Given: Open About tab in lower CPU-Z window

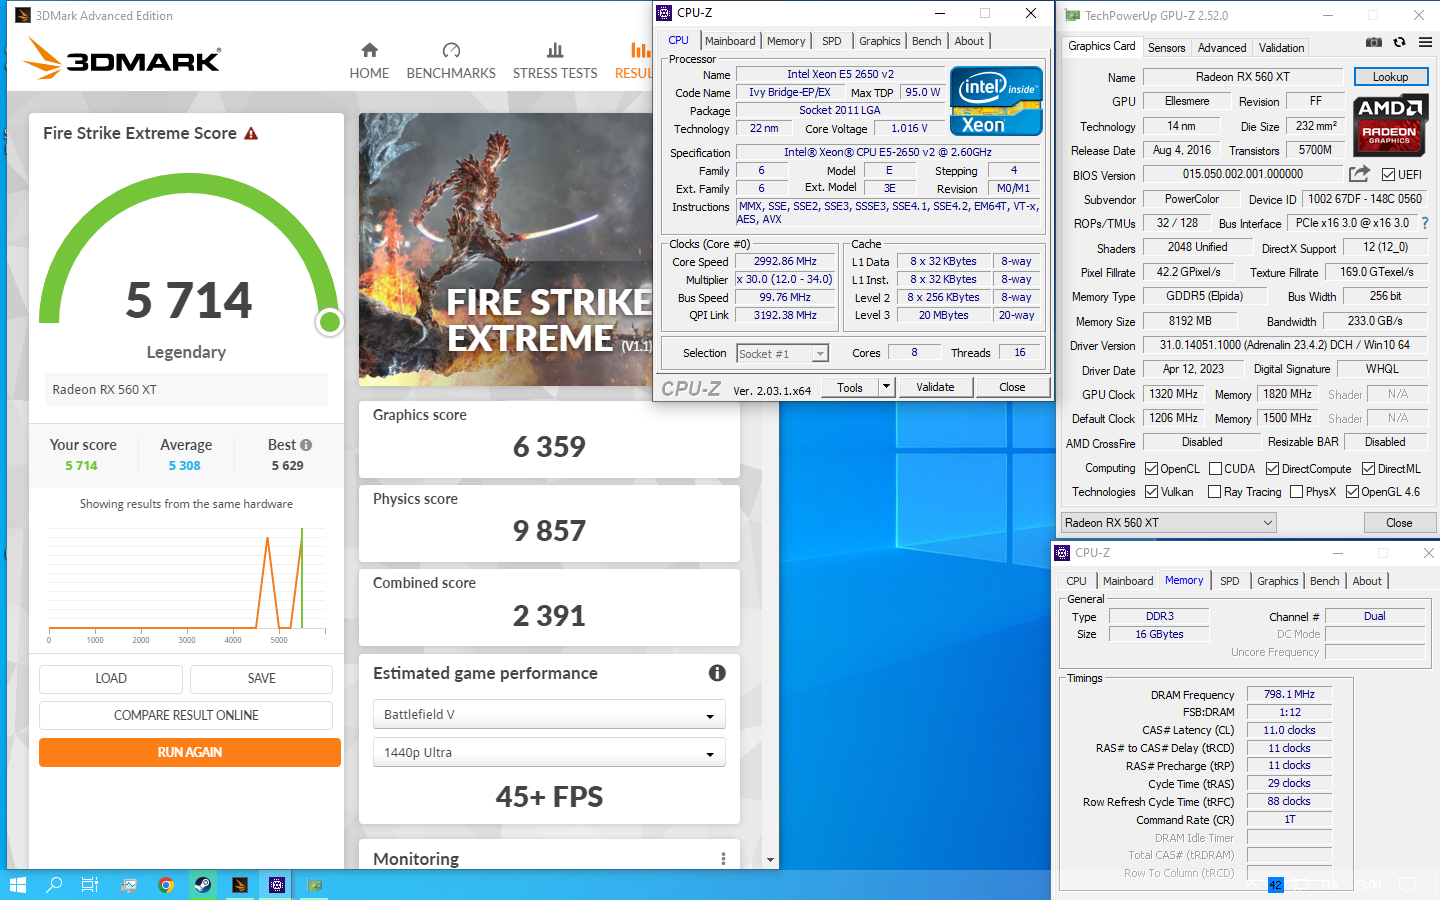Looking at the screenshot, I should (1367, 581).
